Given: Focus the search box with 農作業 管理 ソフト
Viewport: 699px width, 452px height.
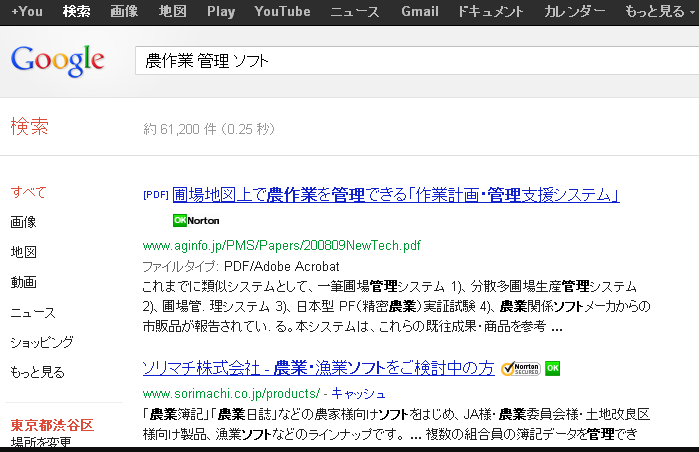Looking at the screenshot, I should click(417, 61).
